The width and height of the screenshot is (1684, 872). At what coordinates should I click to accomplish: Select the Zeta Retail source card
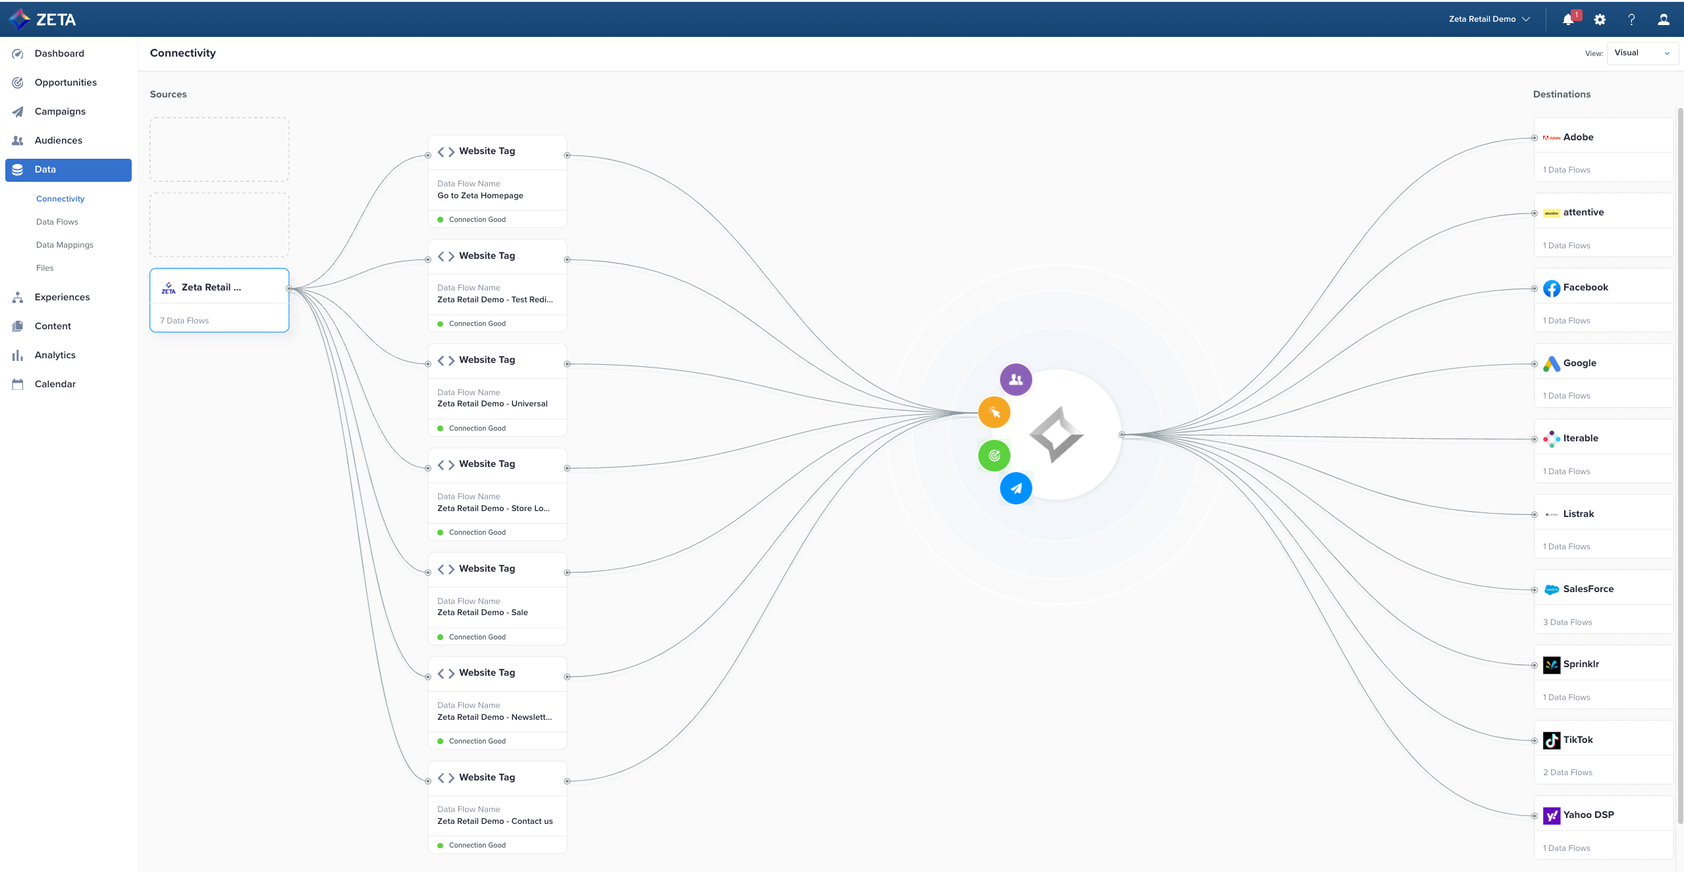pyautogui.click(x=219, y=299)
